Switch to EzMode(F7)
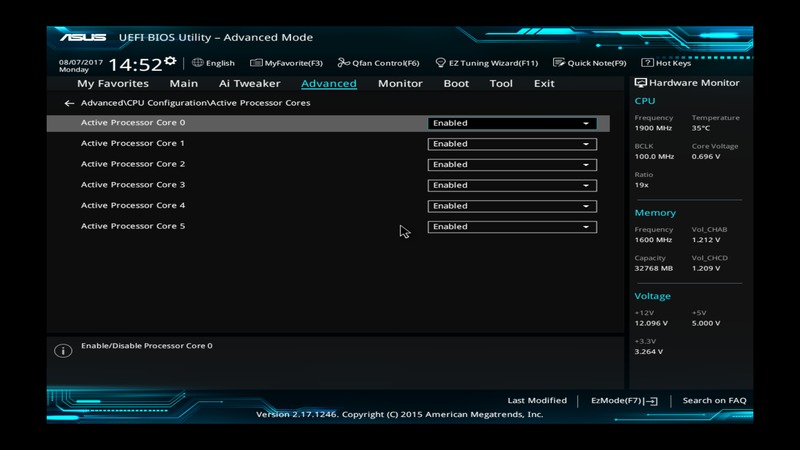Viewport: 800px width, 450px height. (624, 401)
